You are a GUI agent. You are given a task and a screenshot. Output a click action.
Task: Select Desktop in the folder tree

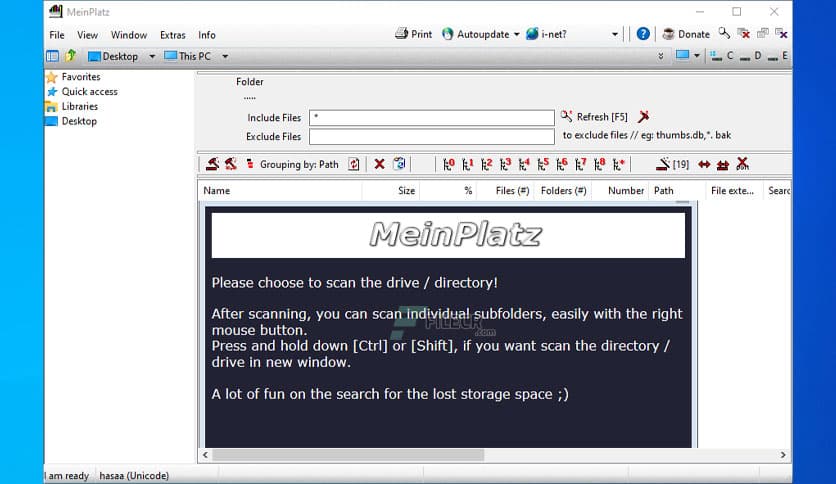[79, 121]
